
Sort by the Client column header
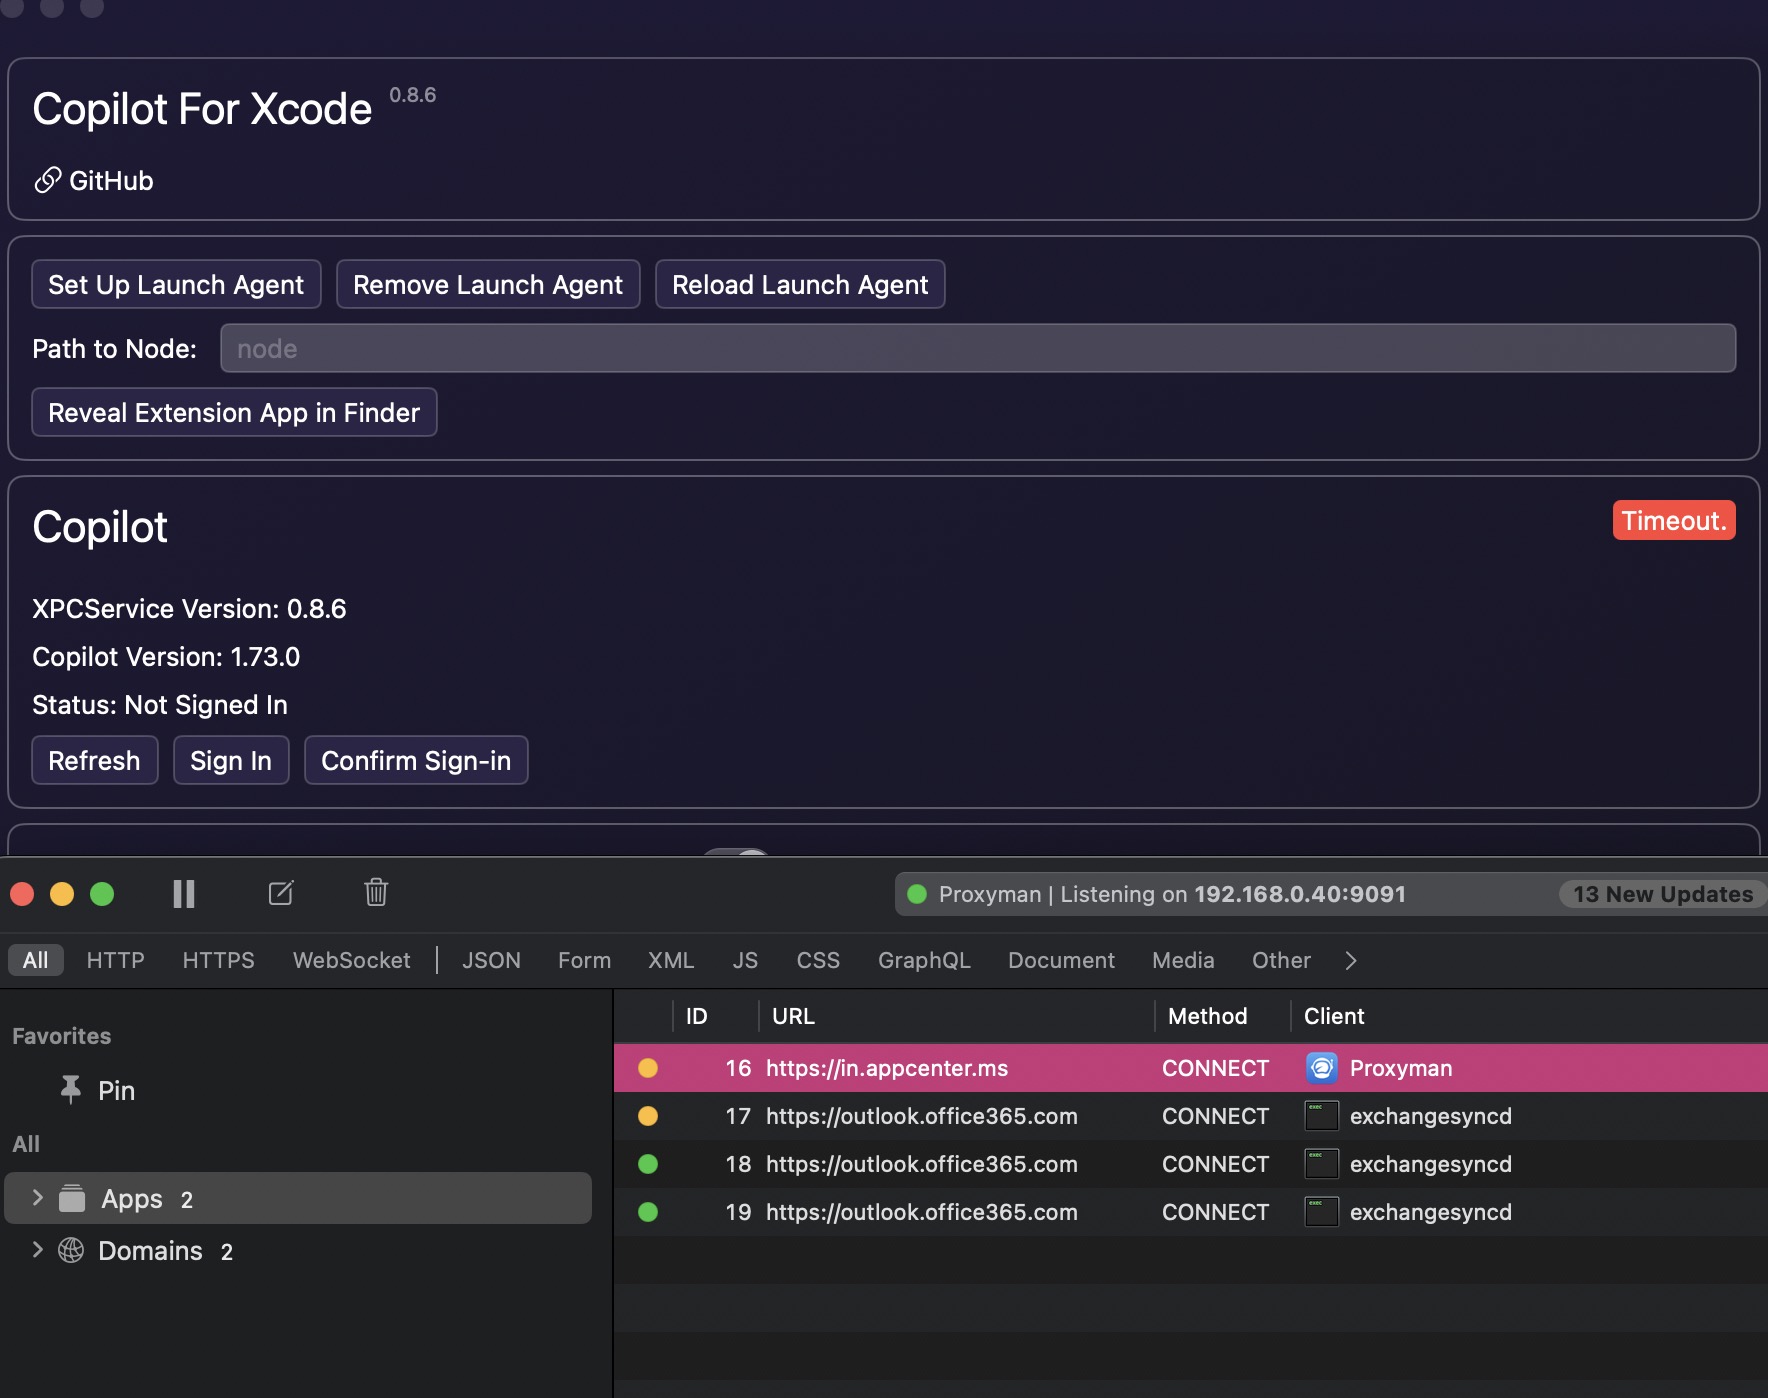[x=1334, y=1016]
